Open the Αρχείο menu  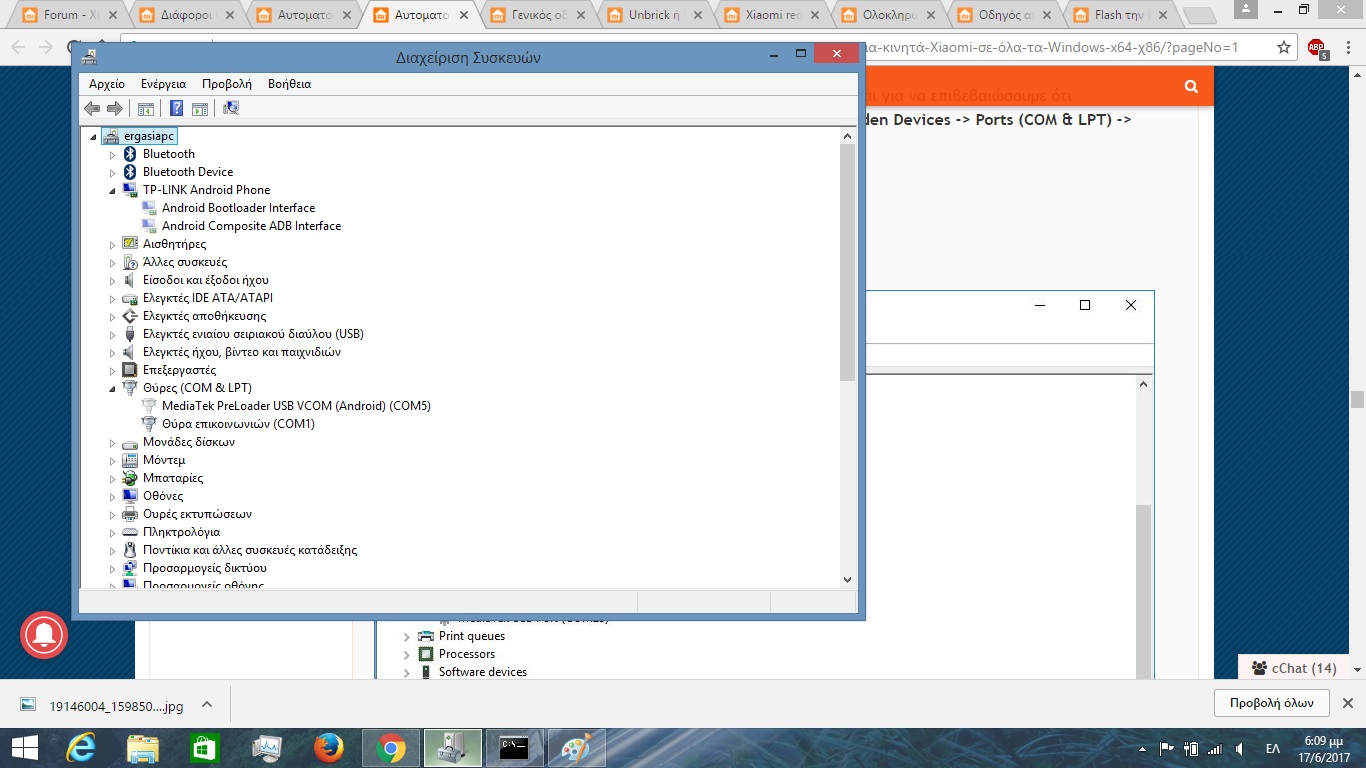pos(107,84)
